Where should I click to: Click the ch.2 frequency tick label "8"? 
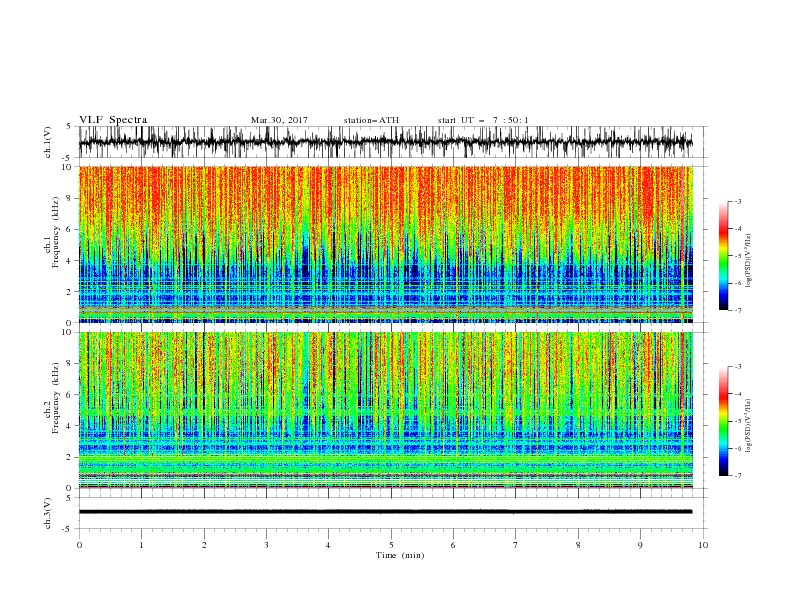(x=70, y=364)
